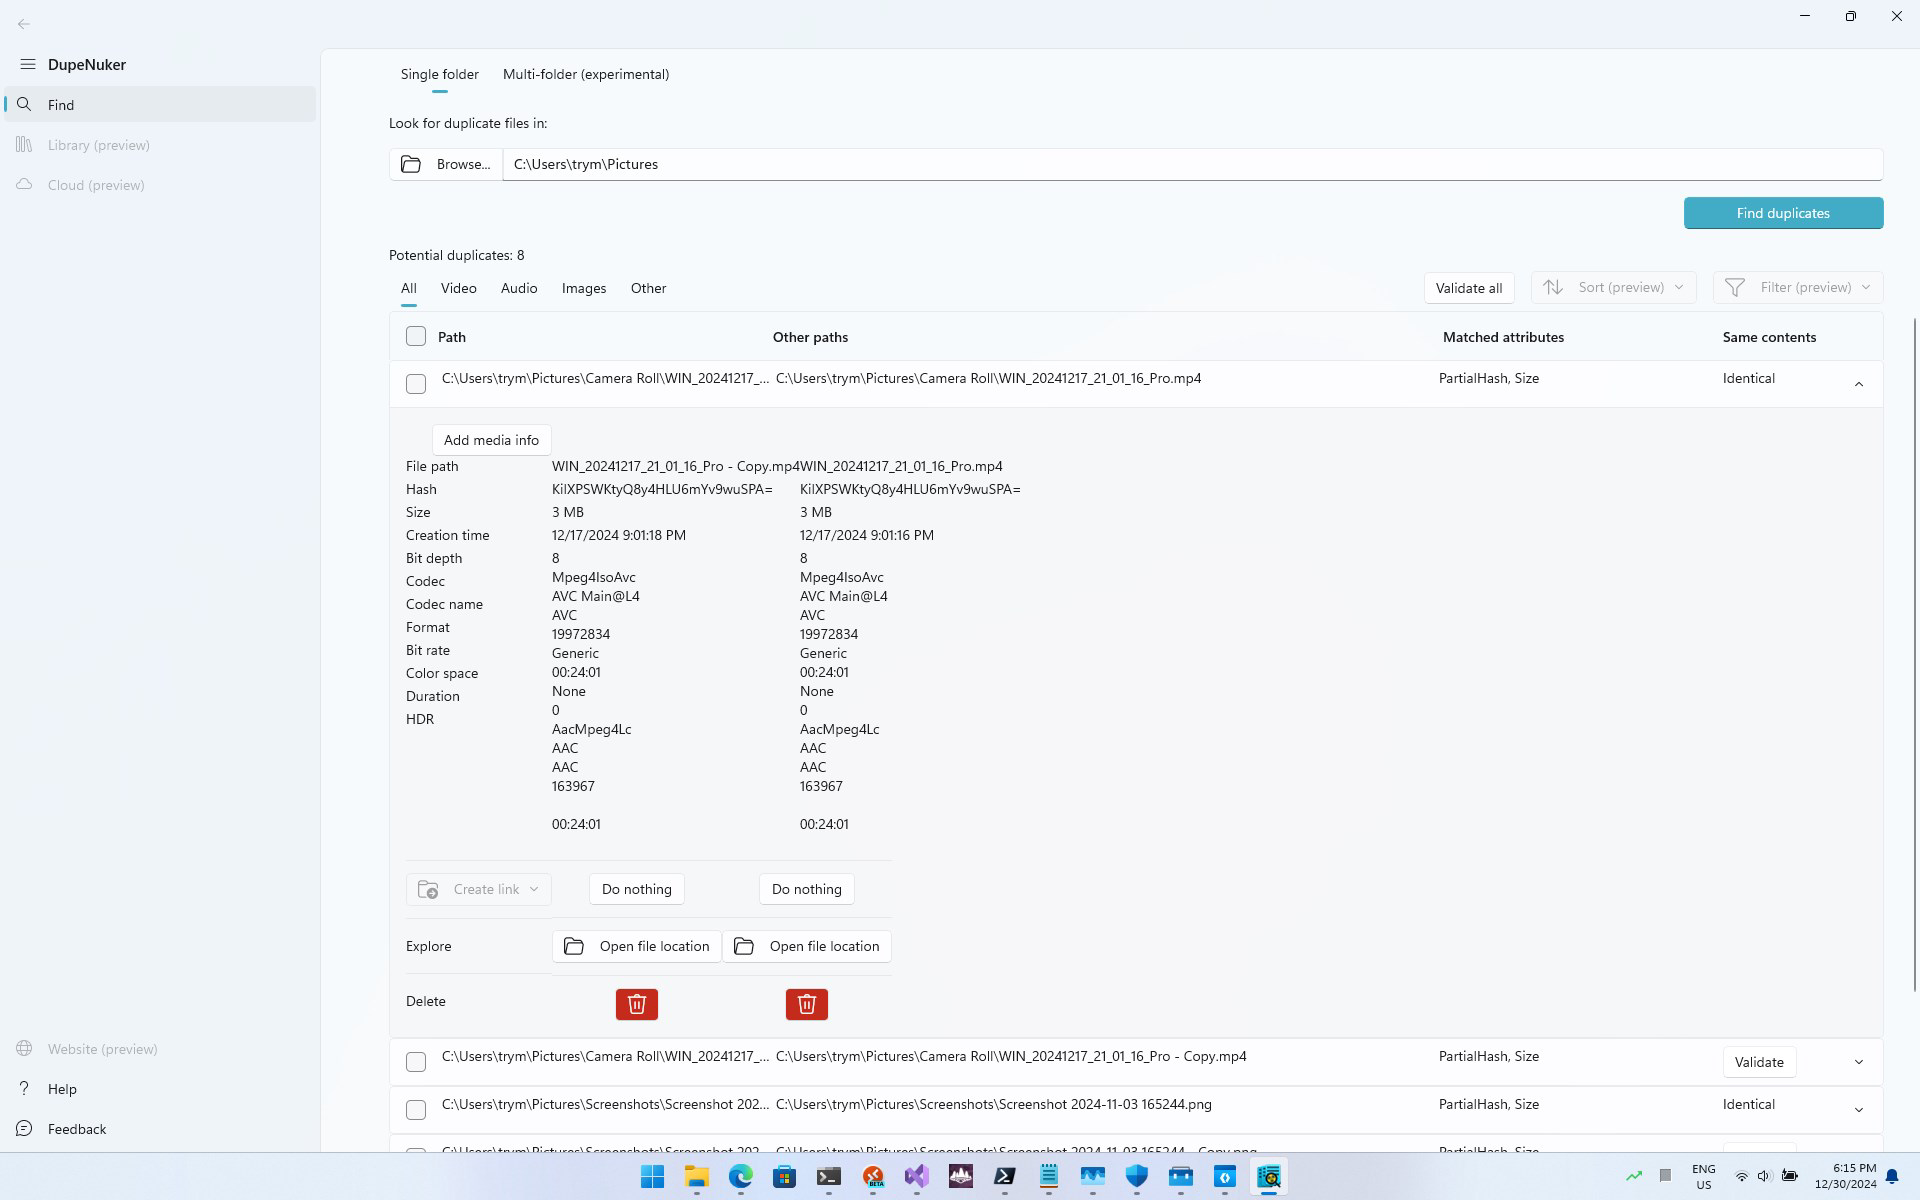Open notification bell in system tray
This screenshot has height=1200, width=1920.
pos(1892,1177)
